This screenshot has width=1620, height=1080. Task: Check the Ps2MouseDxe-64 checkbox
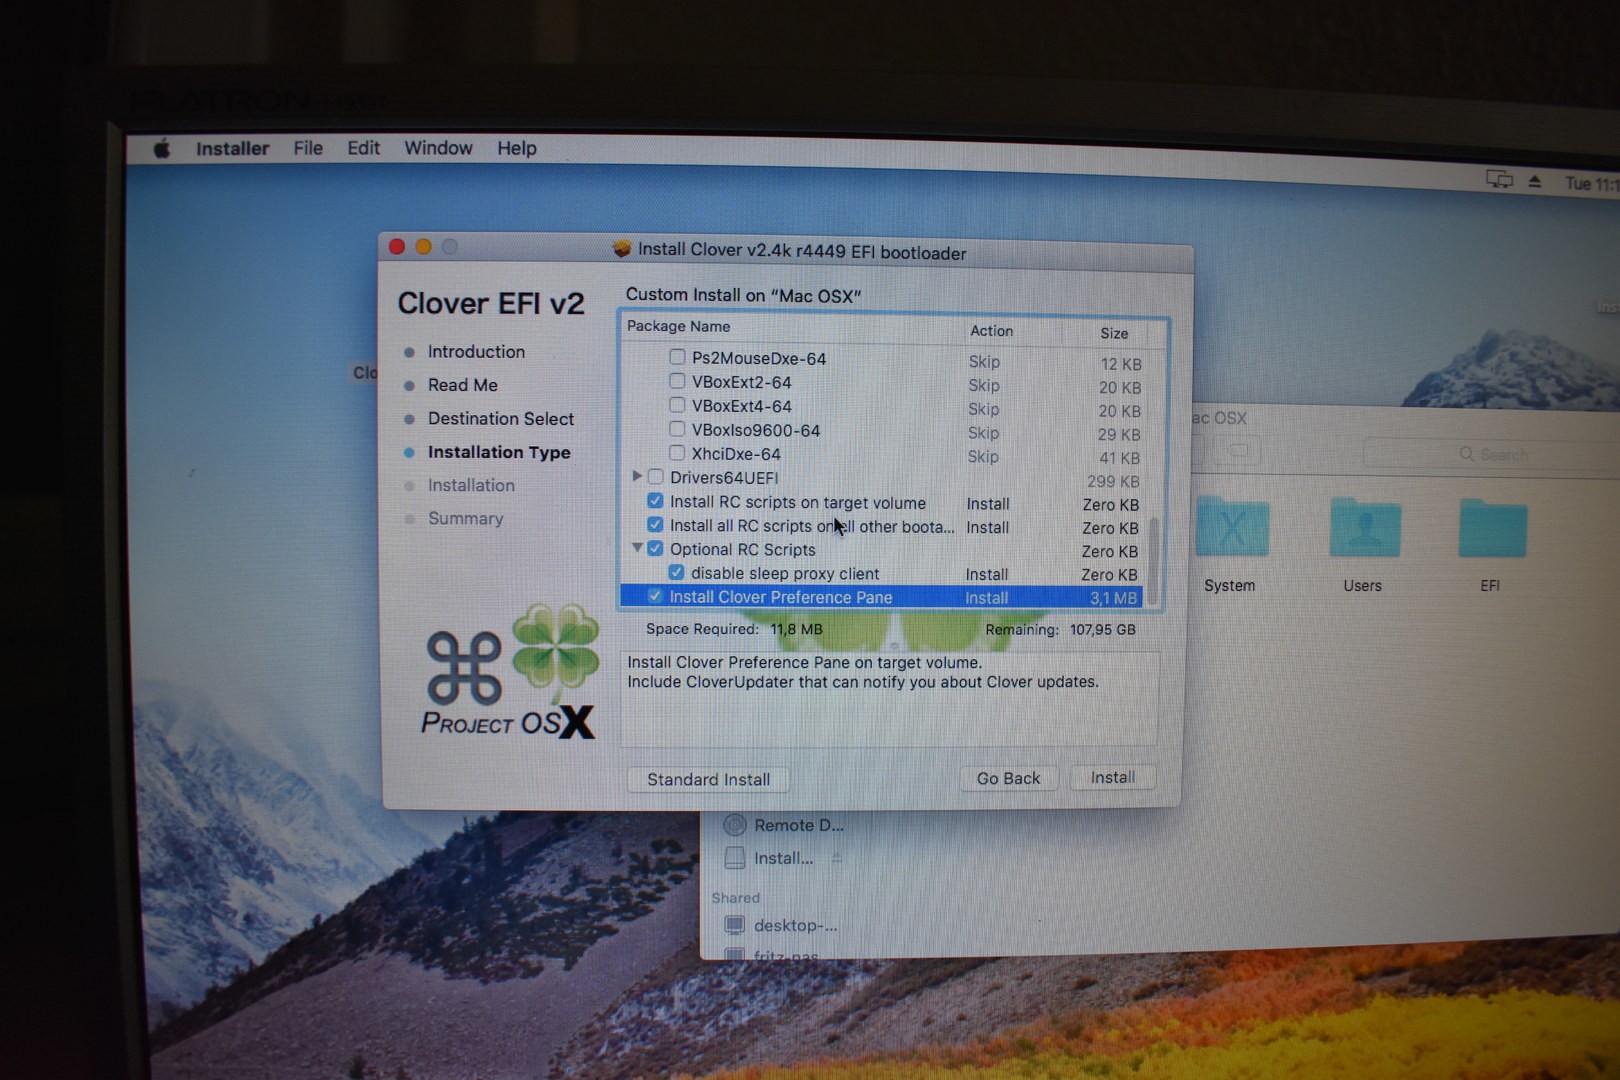677,357
